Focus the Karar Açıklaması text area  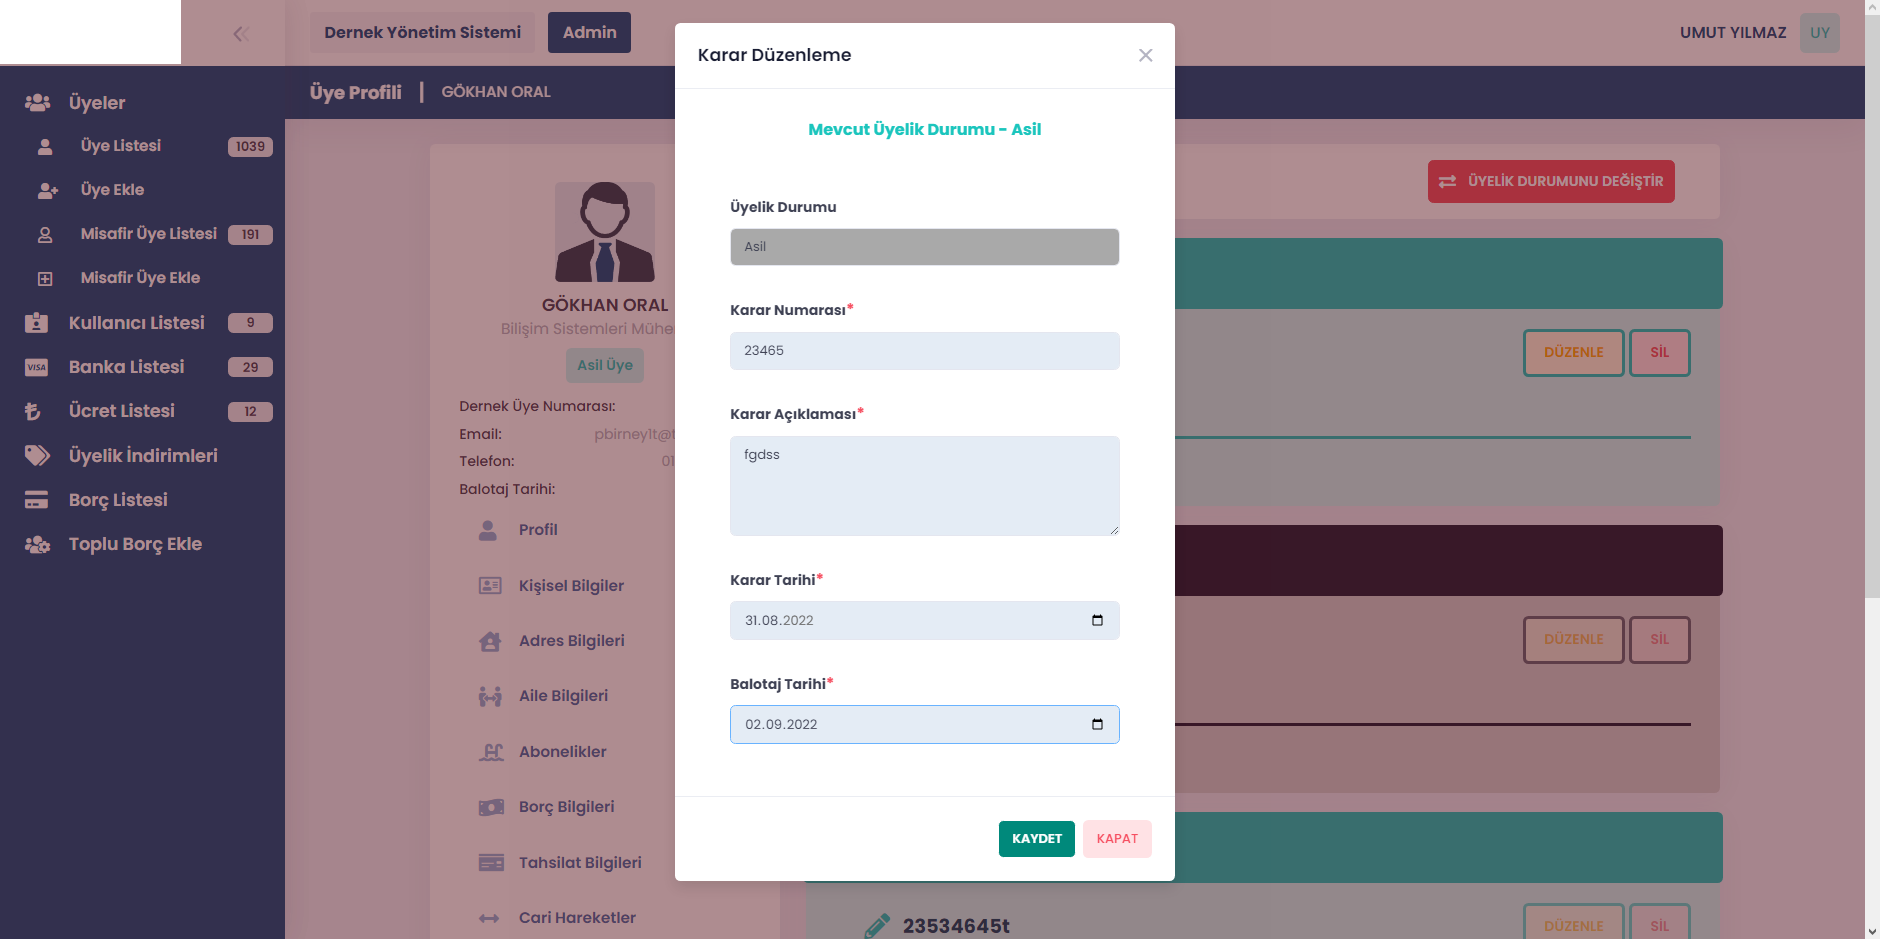pos(924,485)
